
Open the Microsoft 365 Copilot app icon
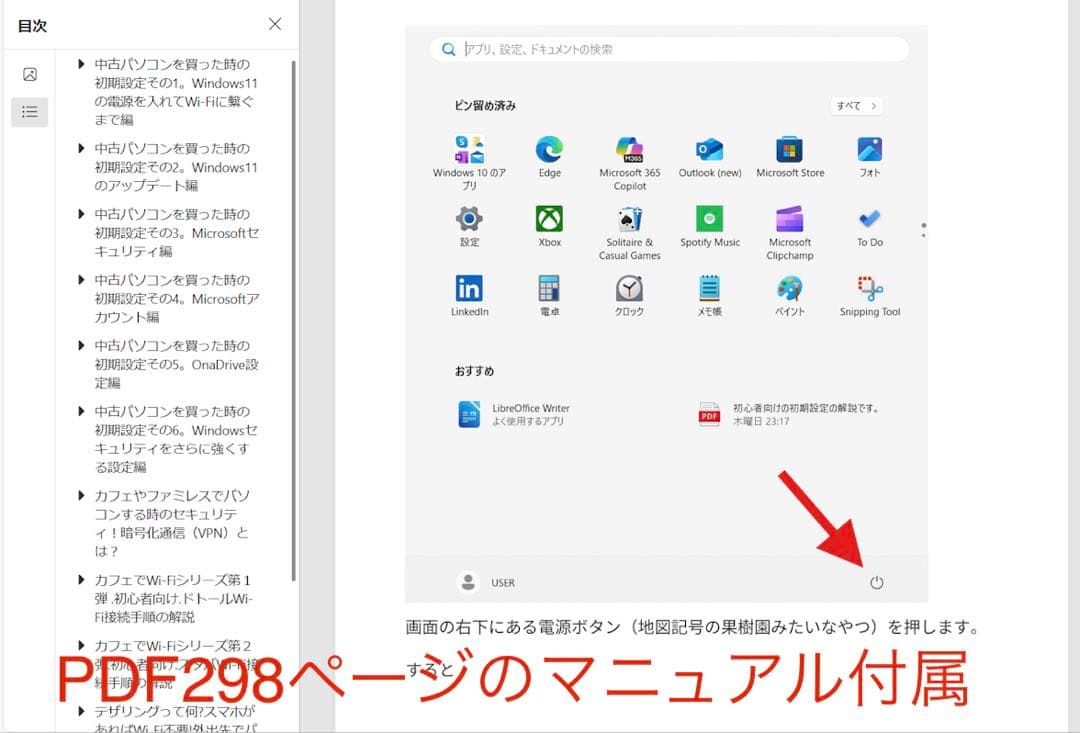628,150
